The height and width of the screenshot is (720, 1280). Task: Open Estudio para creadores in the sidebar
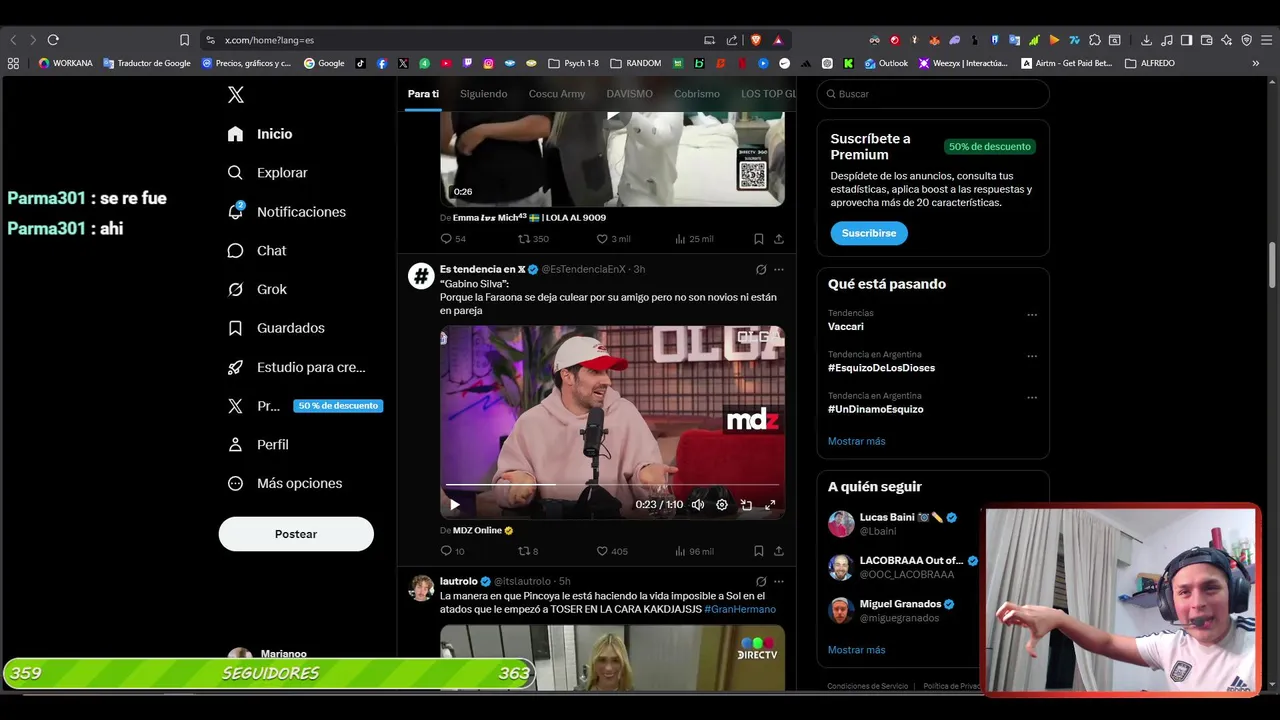tap(296, 367)
